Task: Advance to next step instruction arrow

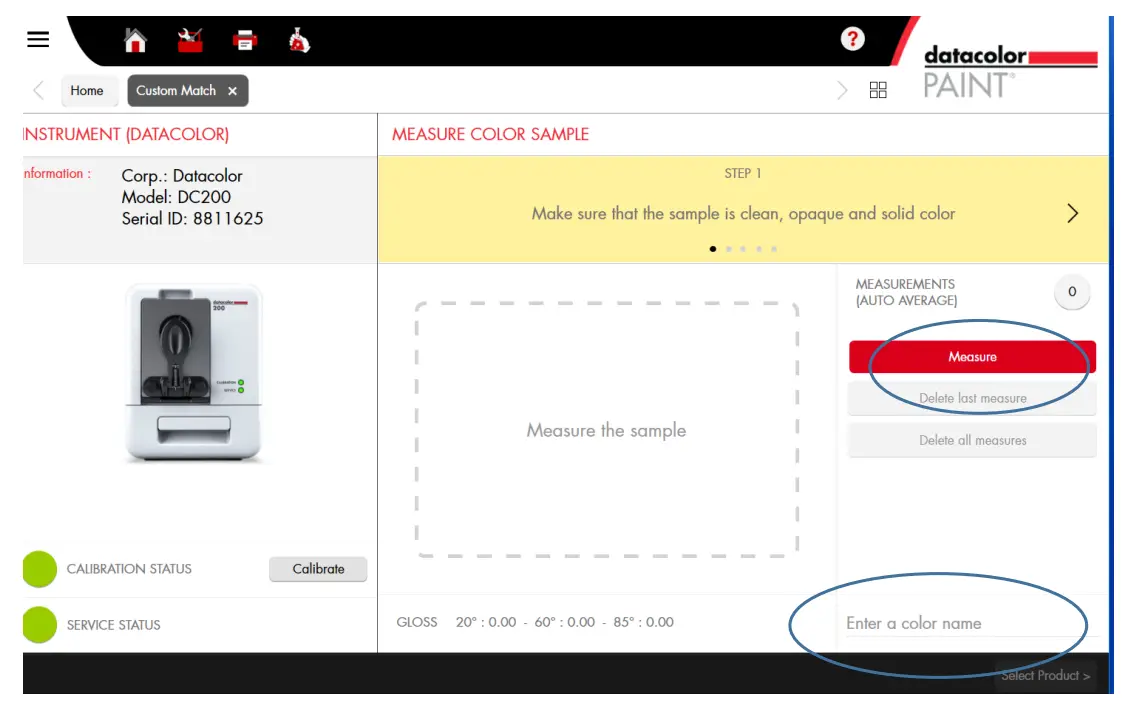Action: point(1072,213)
